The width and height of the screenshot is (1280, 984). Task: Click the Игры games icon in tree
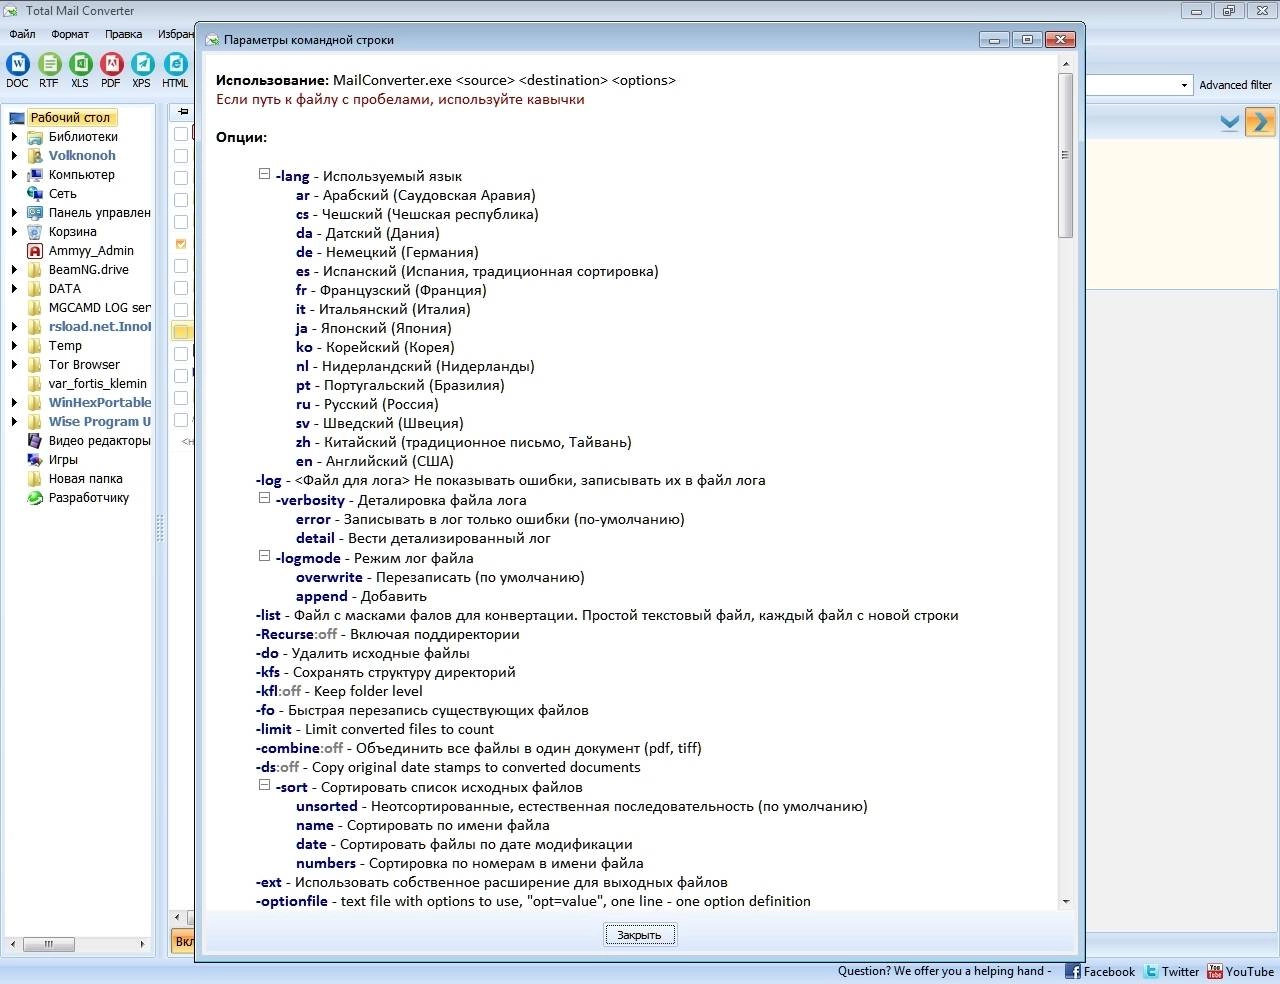coord(35,460)
